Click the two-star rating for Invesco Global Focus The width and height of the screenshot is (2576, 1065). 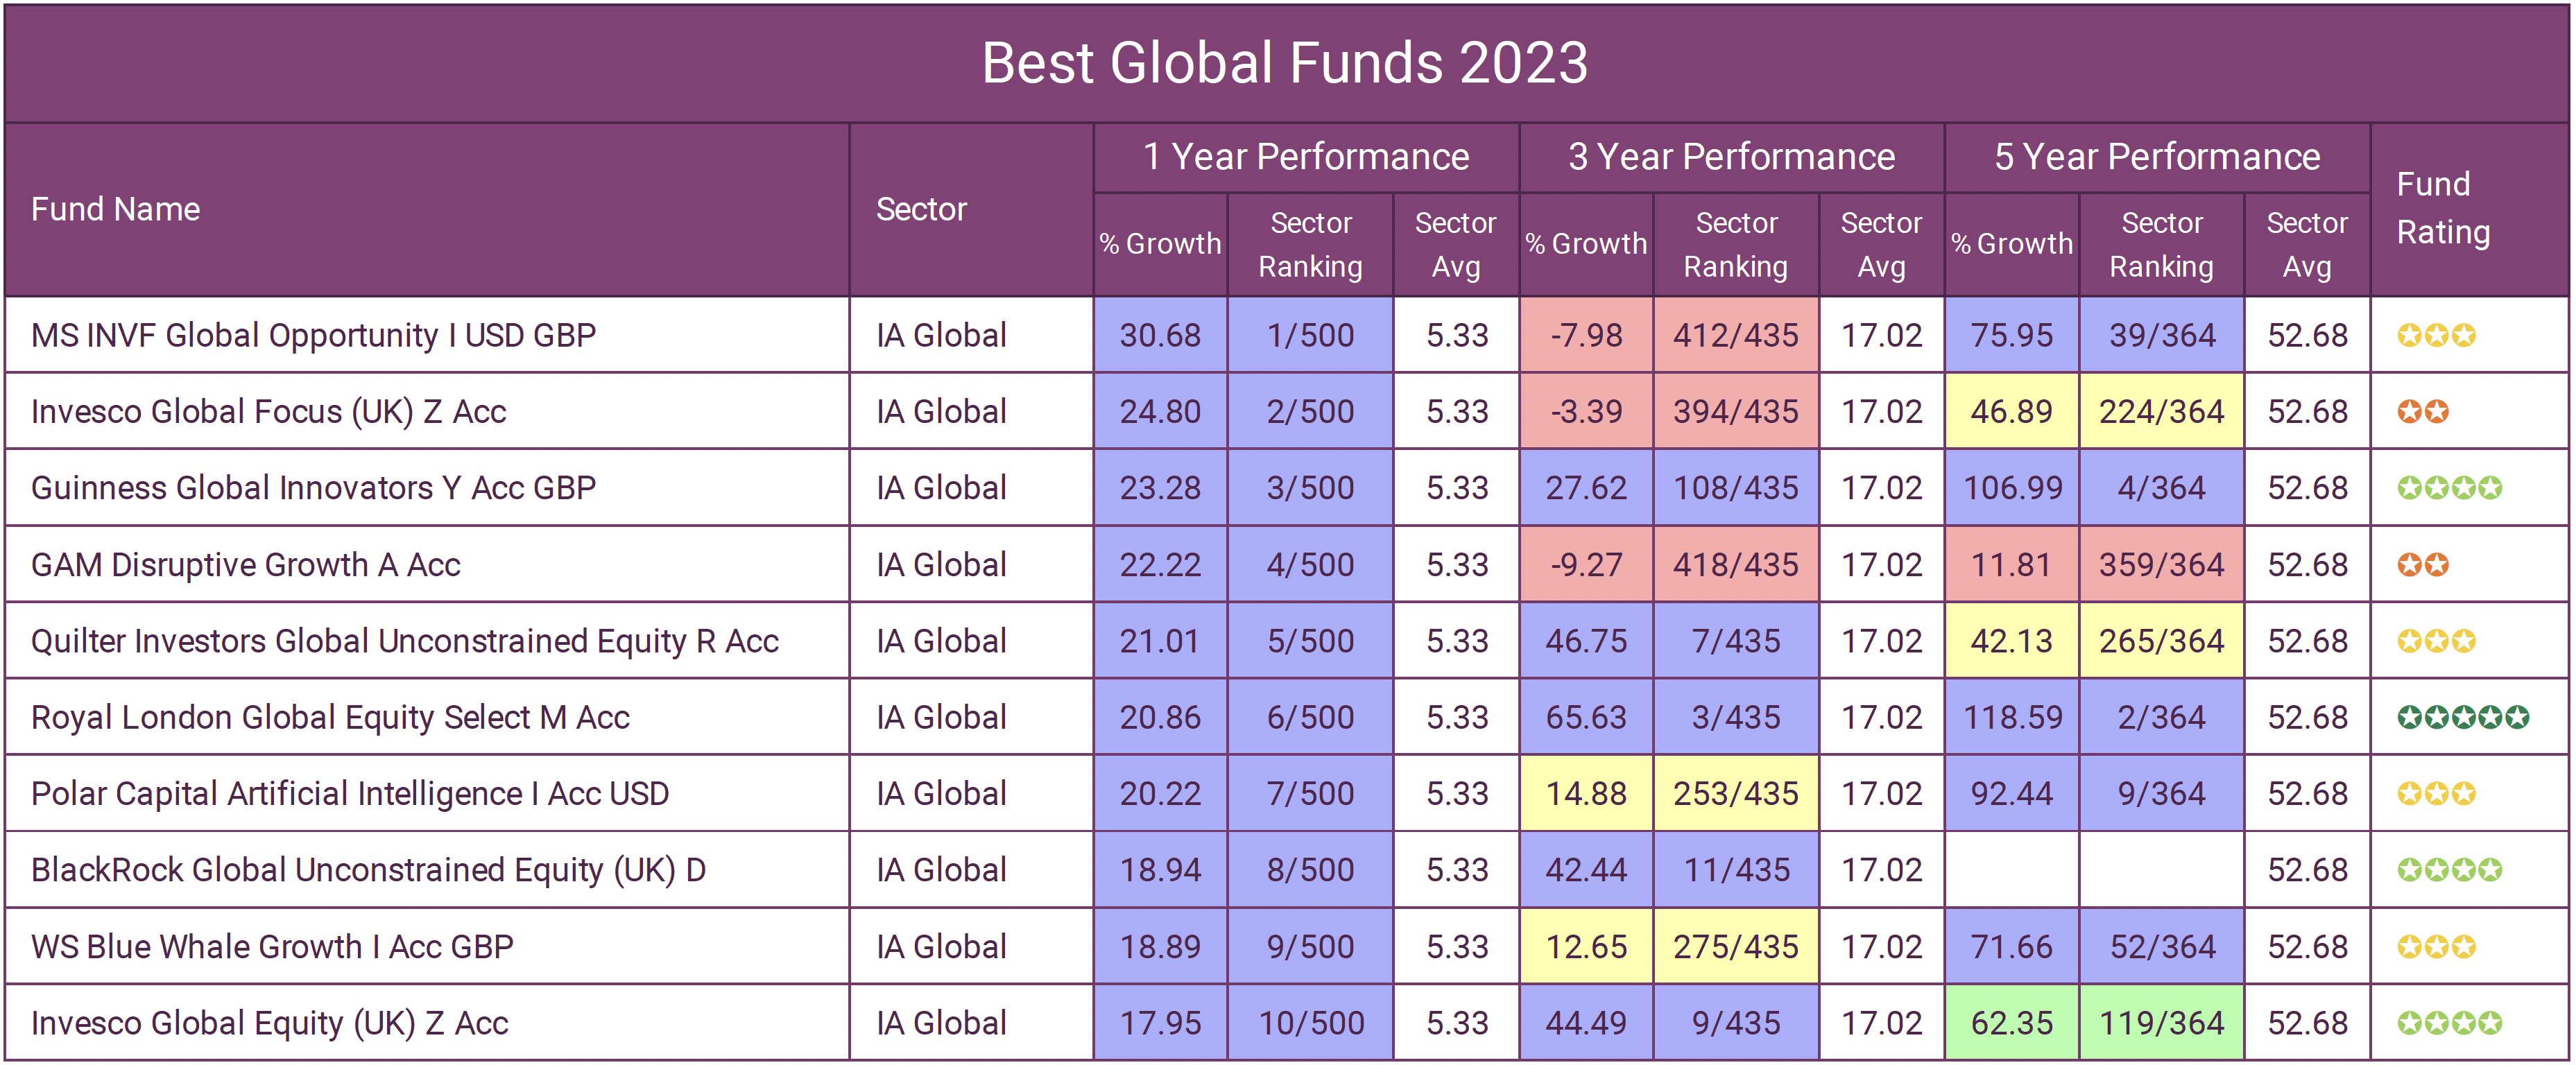pyautogui.click(x=2422, y=411)
